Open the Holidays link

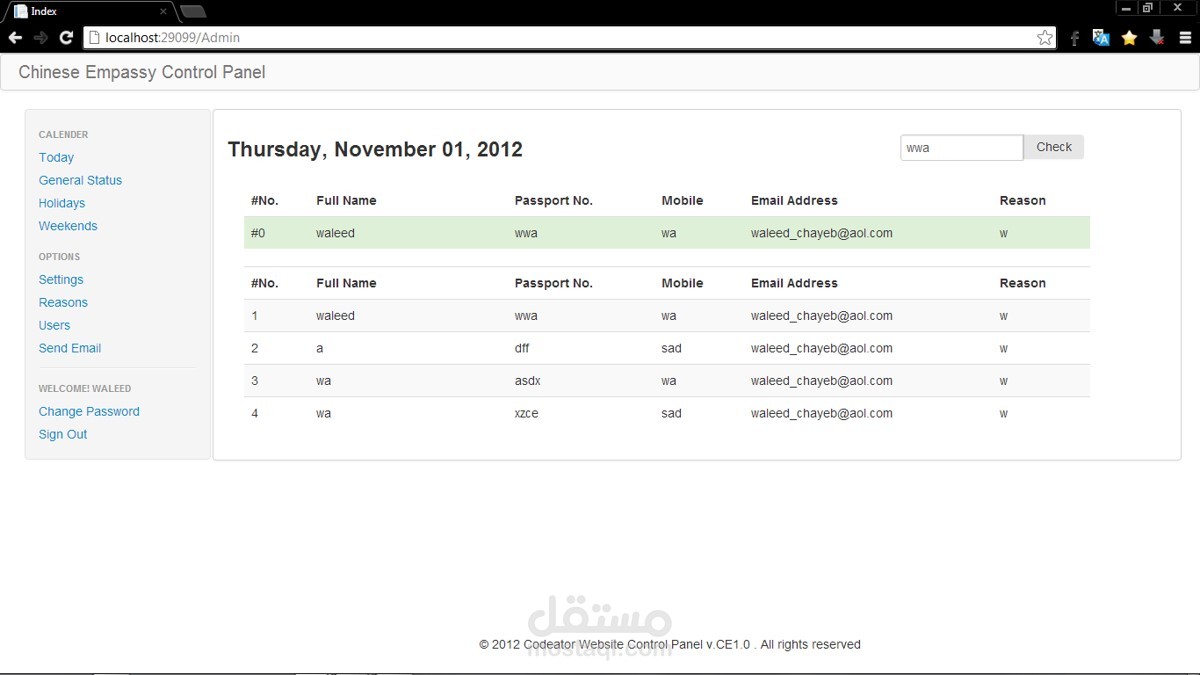click(62, 203)
